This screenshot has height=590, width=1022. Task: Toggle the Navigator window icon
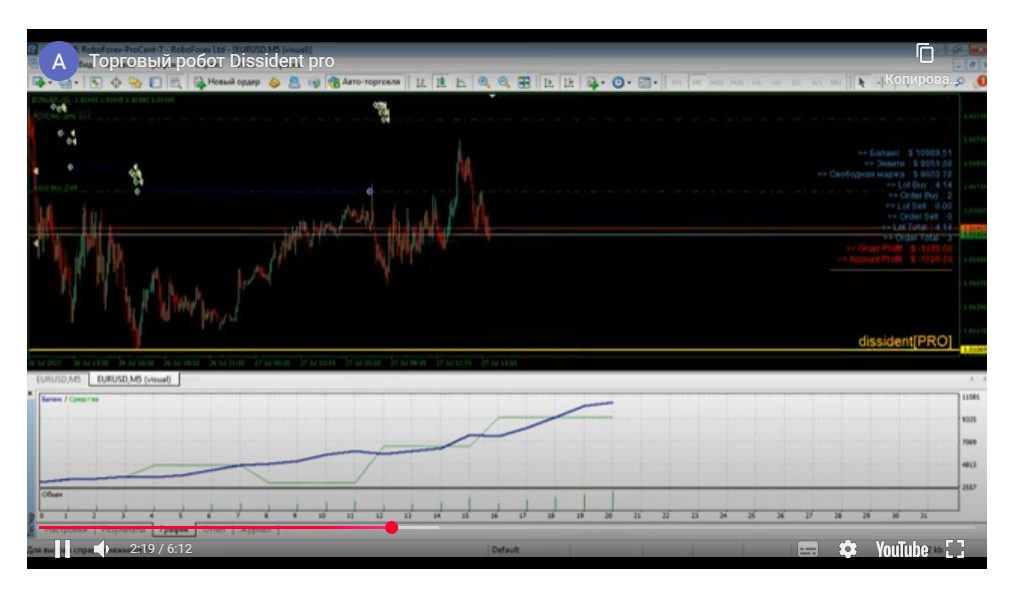pos(136,82)
